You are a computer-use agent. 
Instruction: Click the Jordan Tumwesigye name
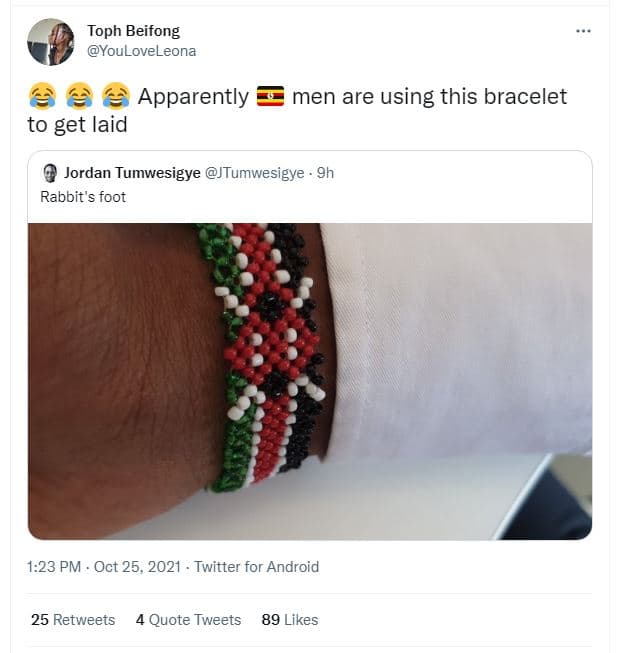132,173
